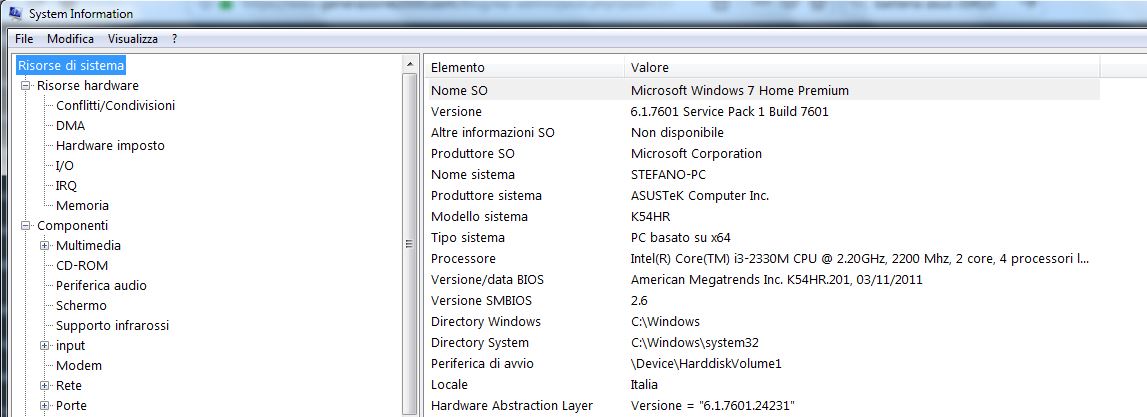Viewport: 1147px width, 417px height.
Task: Click the American Megatrends BIOS value
Action: (x=776, y=280)
